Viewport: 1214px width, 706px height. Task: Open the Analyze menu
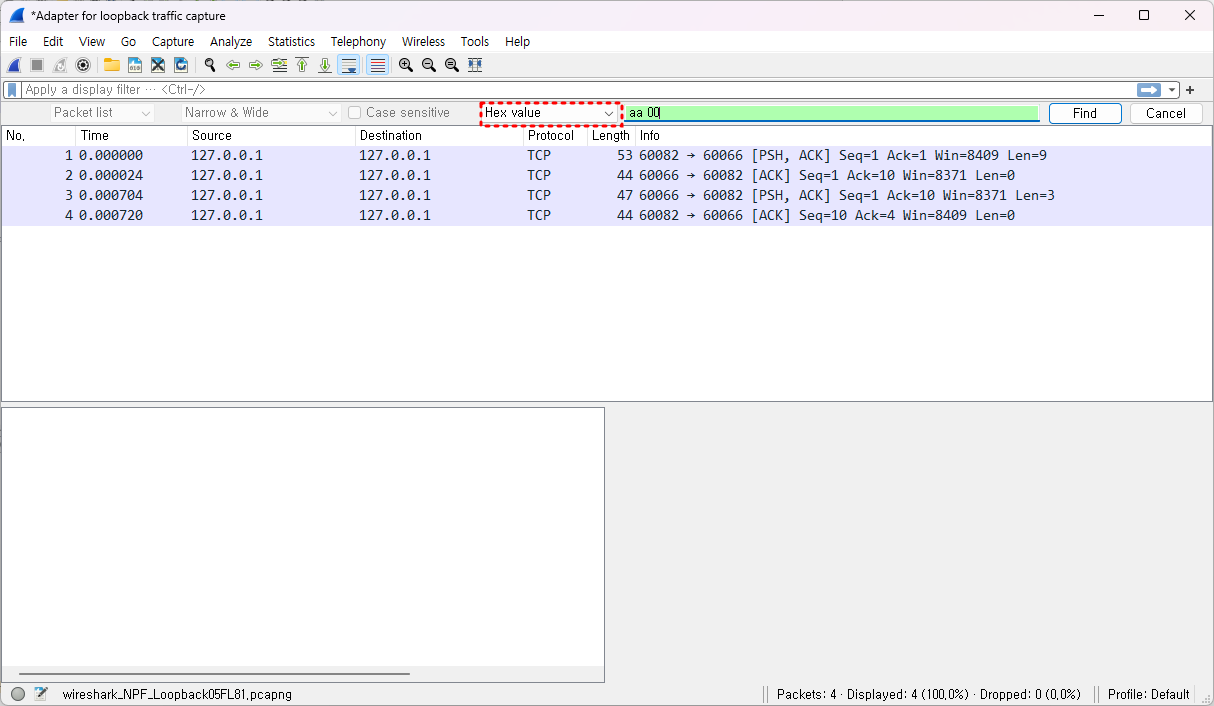point(231,42)
